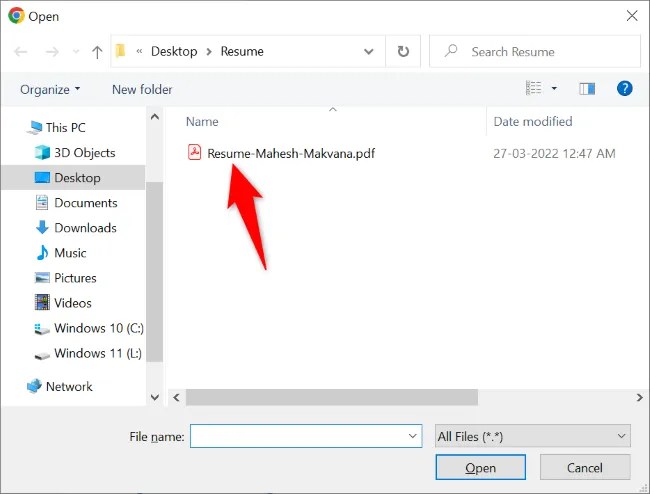Open the view options dropdown arrow
650x494 pixels.
click(x=554, y=88)
